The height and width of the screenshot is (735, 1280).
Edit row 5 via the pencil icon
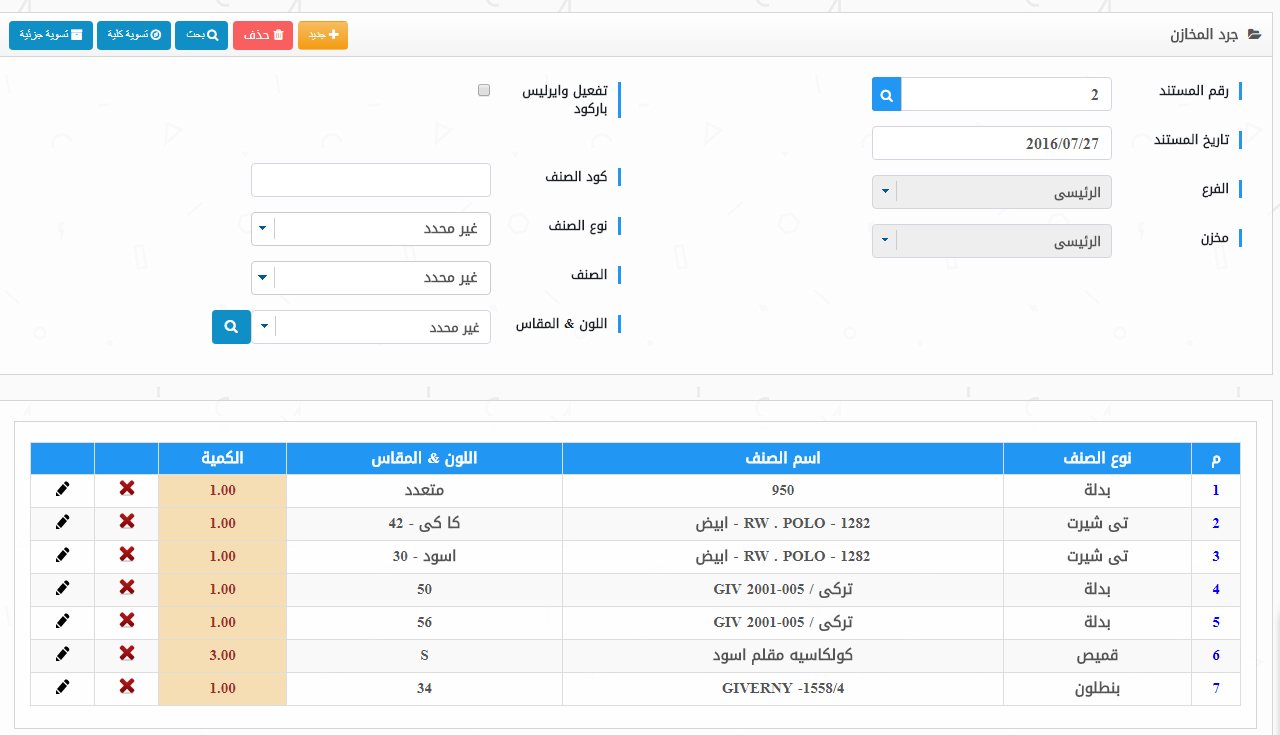pyautogui.click(x=63, y=621)
